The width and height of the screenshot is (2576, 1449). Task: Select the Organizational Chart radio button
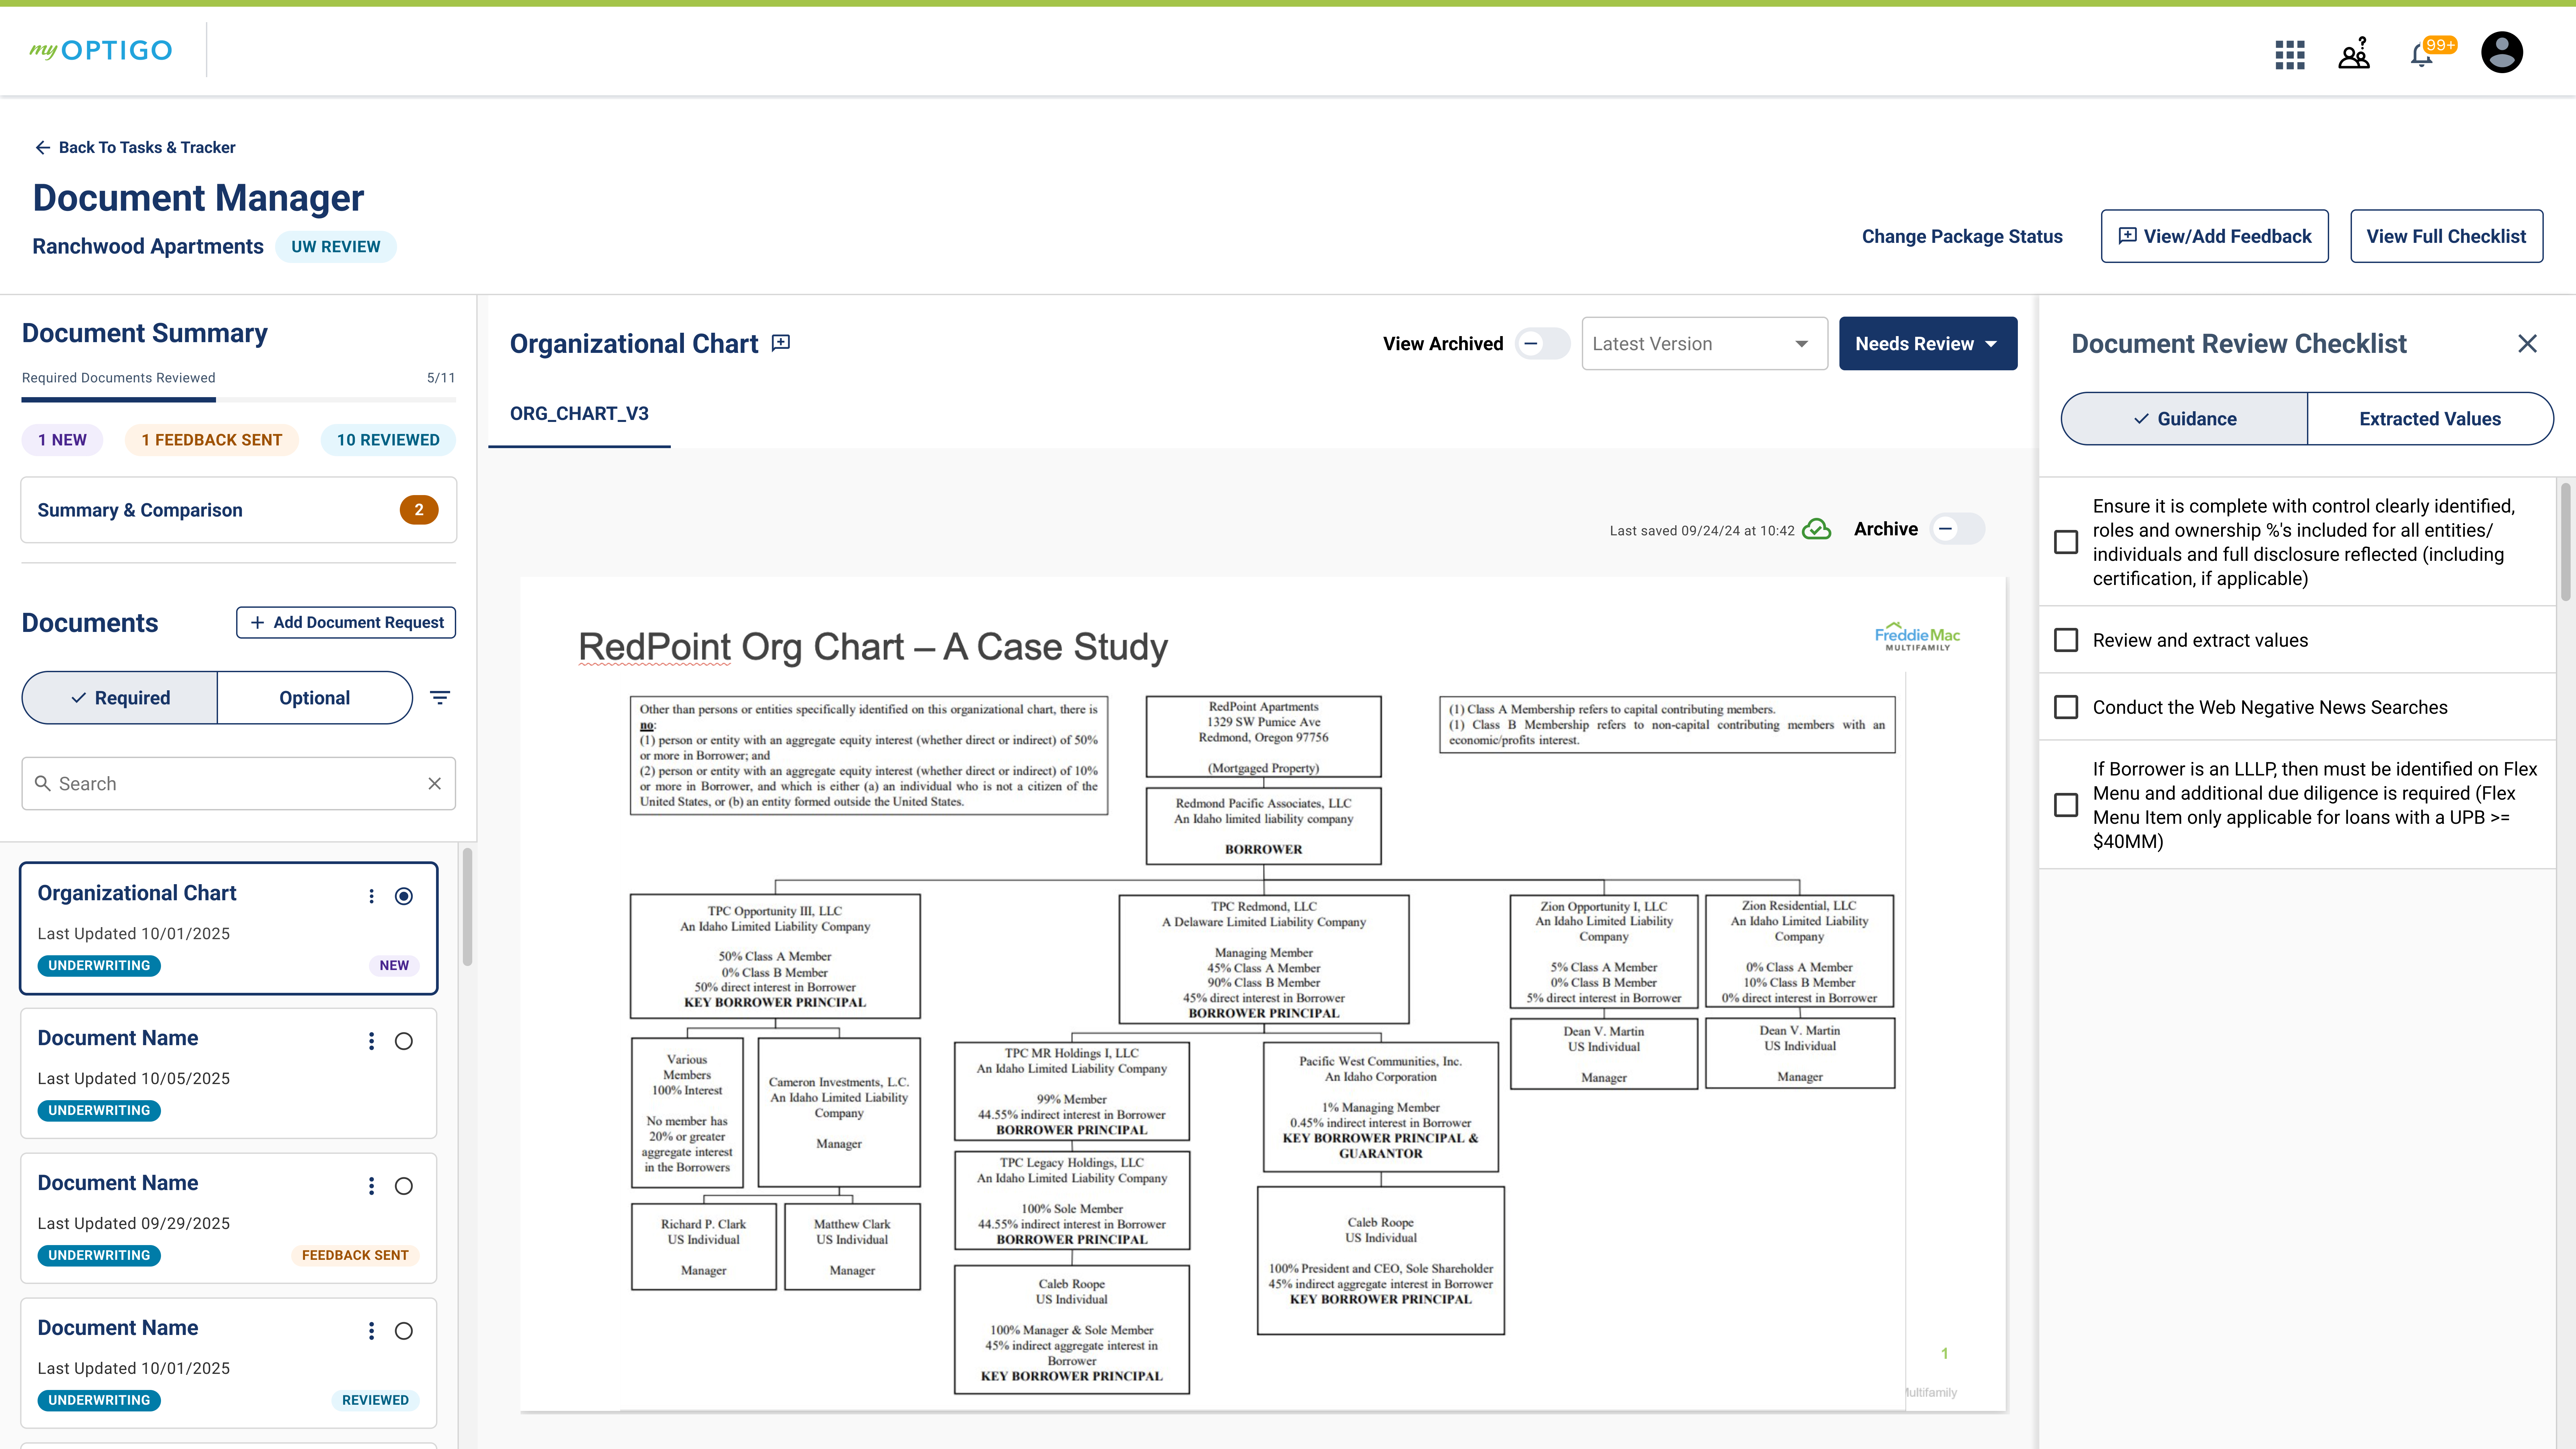click(x=404, y=896)
